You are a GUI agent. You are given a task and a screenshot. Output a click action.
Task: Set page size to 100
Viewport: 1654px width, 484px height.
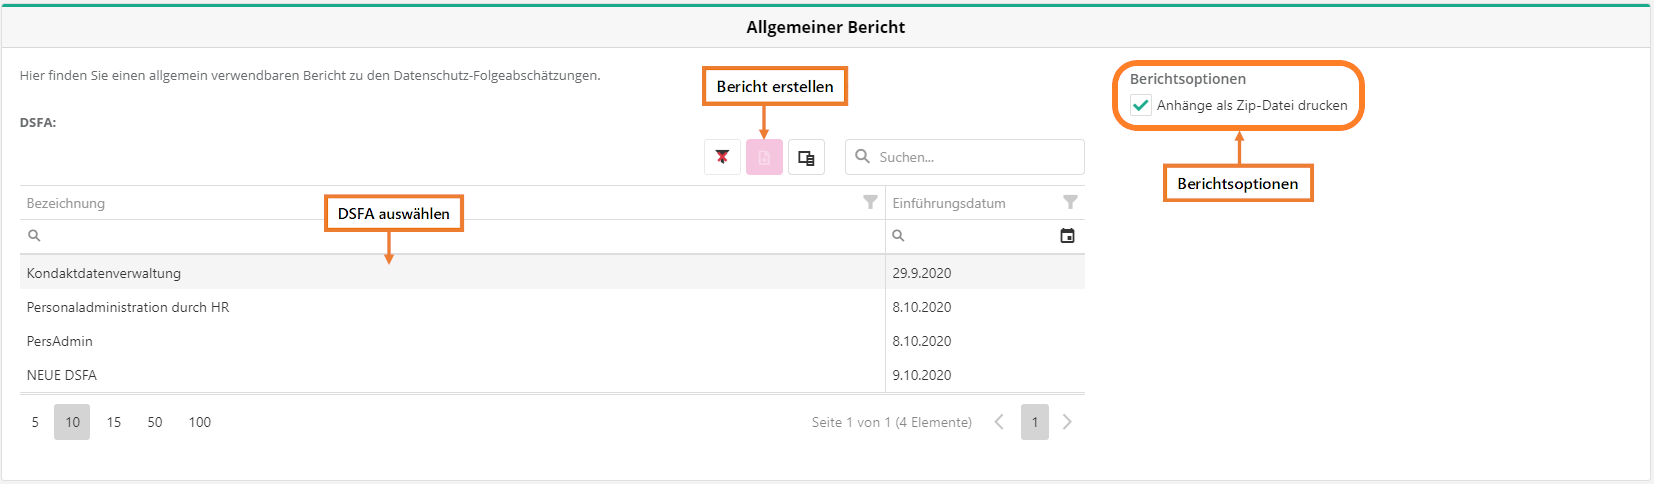click(x=200, y=422)
